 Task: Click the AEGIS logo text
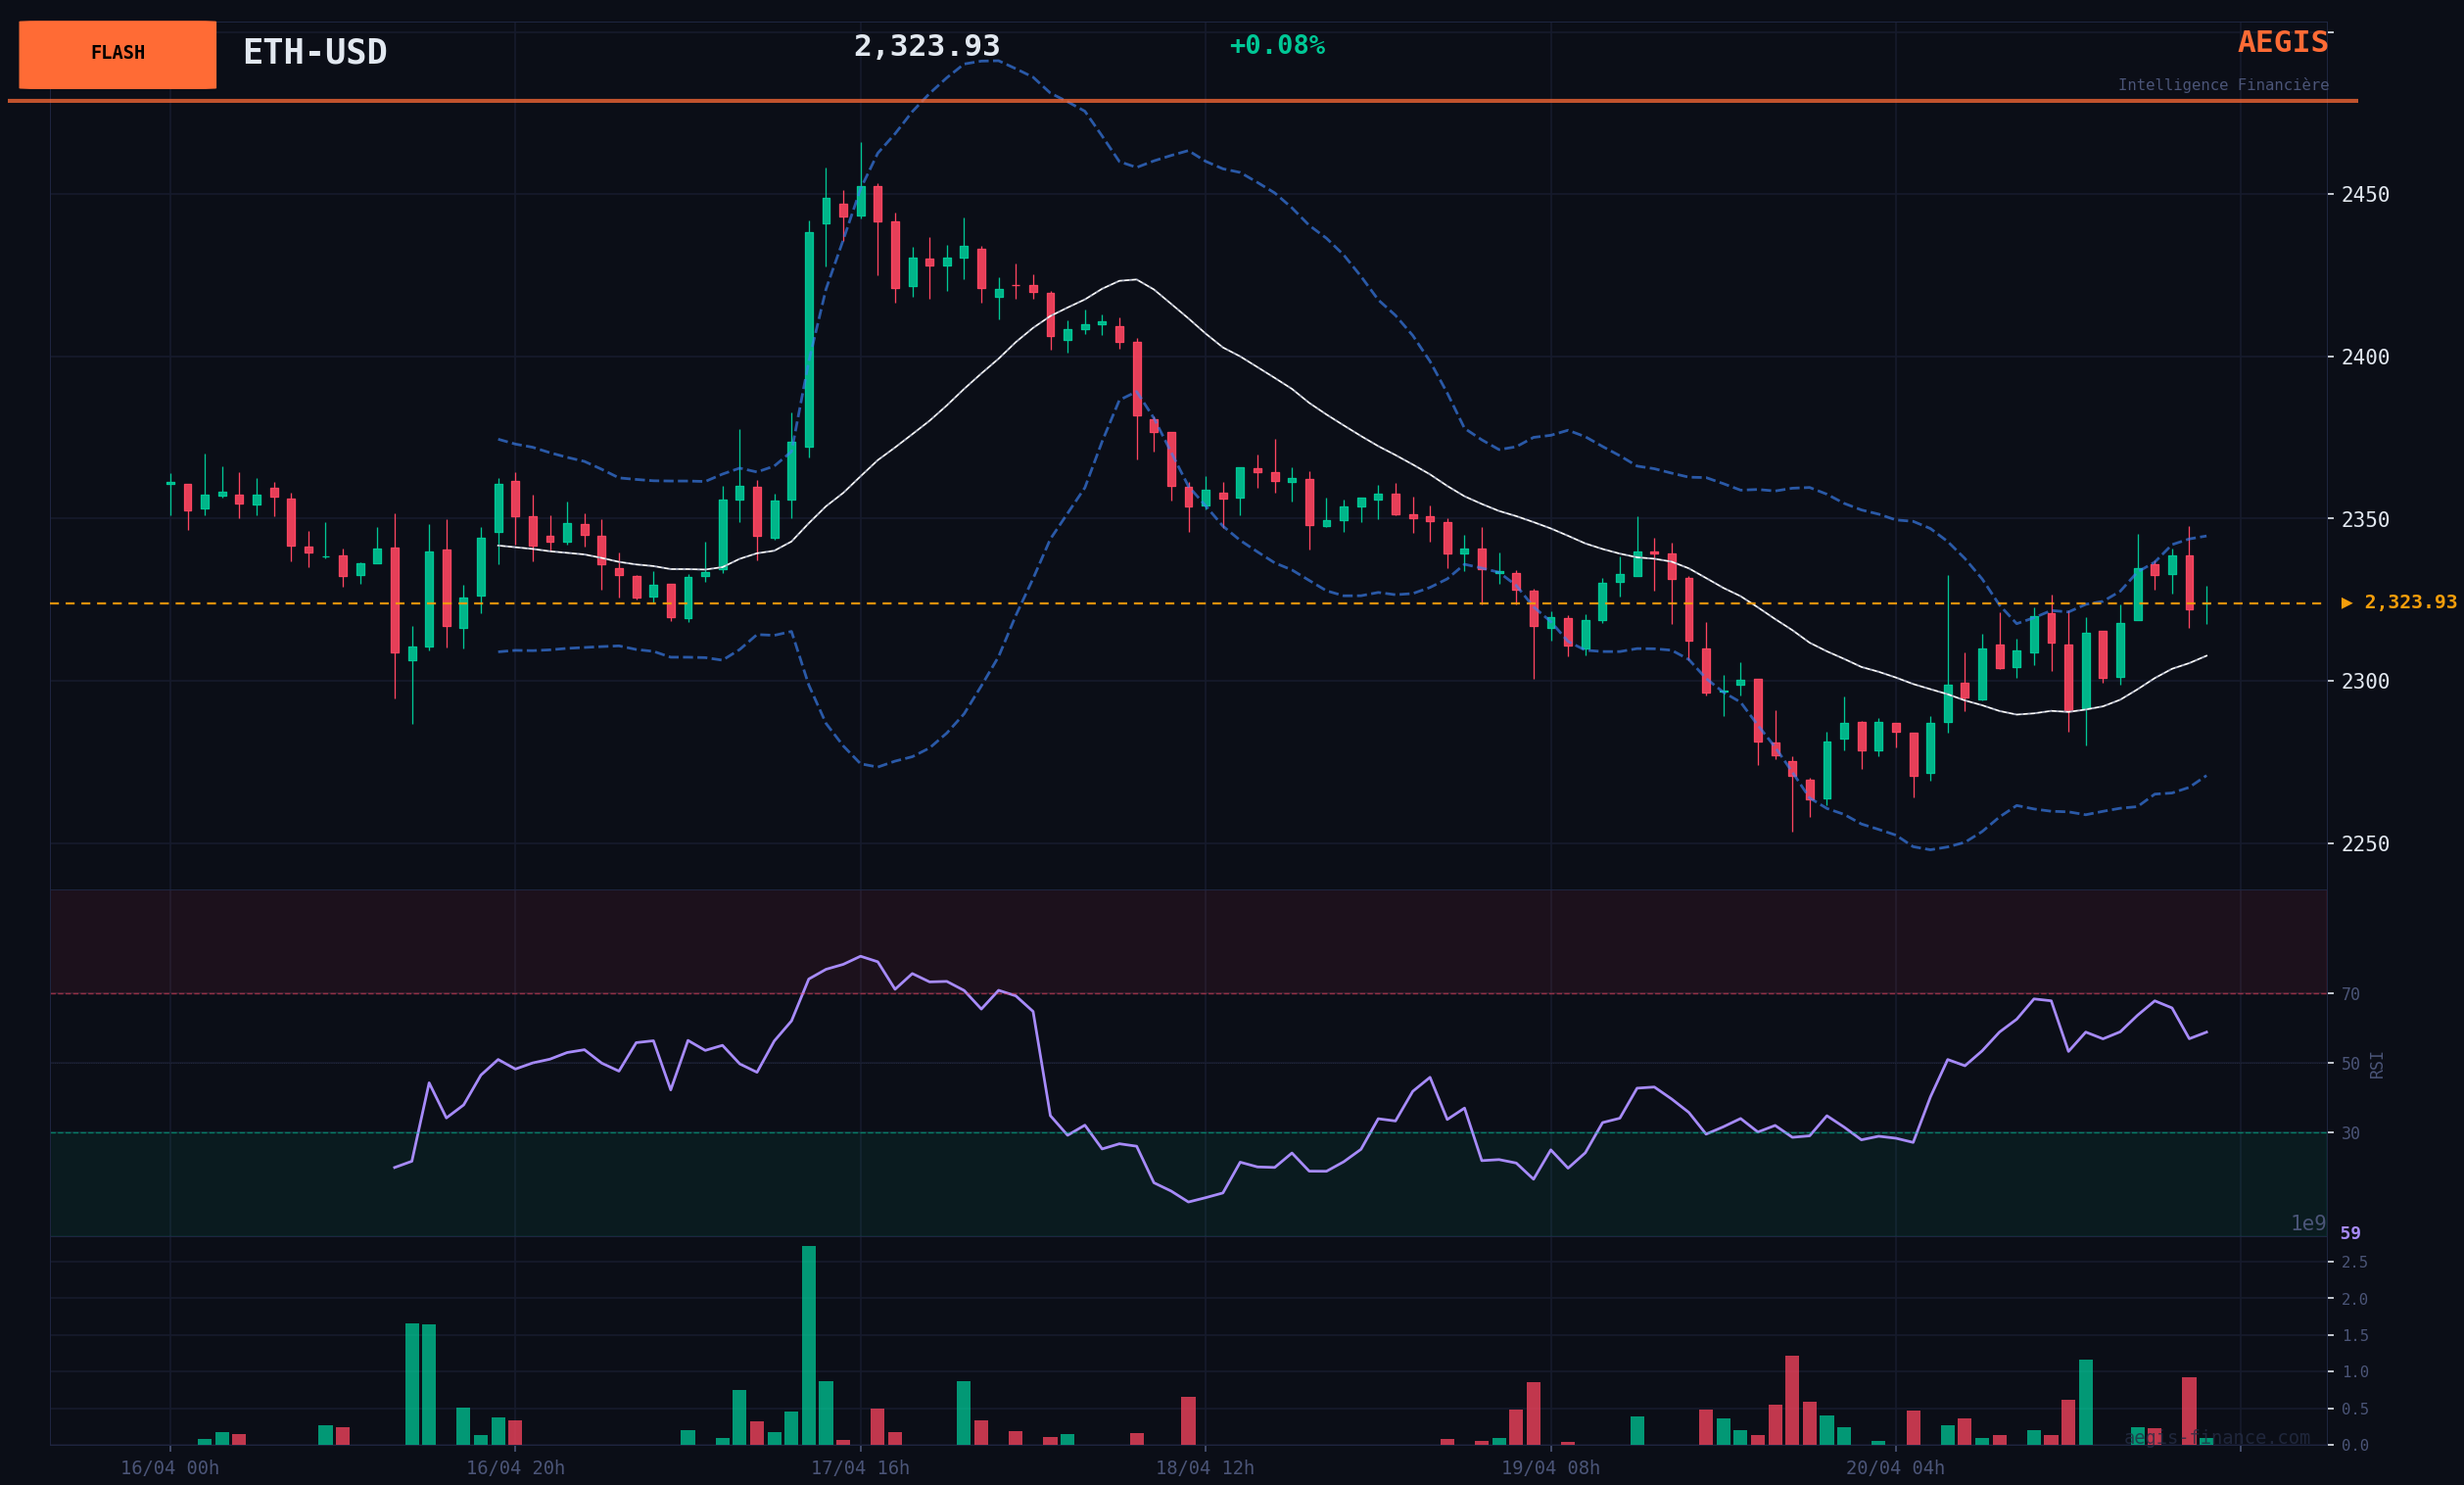2282,42
